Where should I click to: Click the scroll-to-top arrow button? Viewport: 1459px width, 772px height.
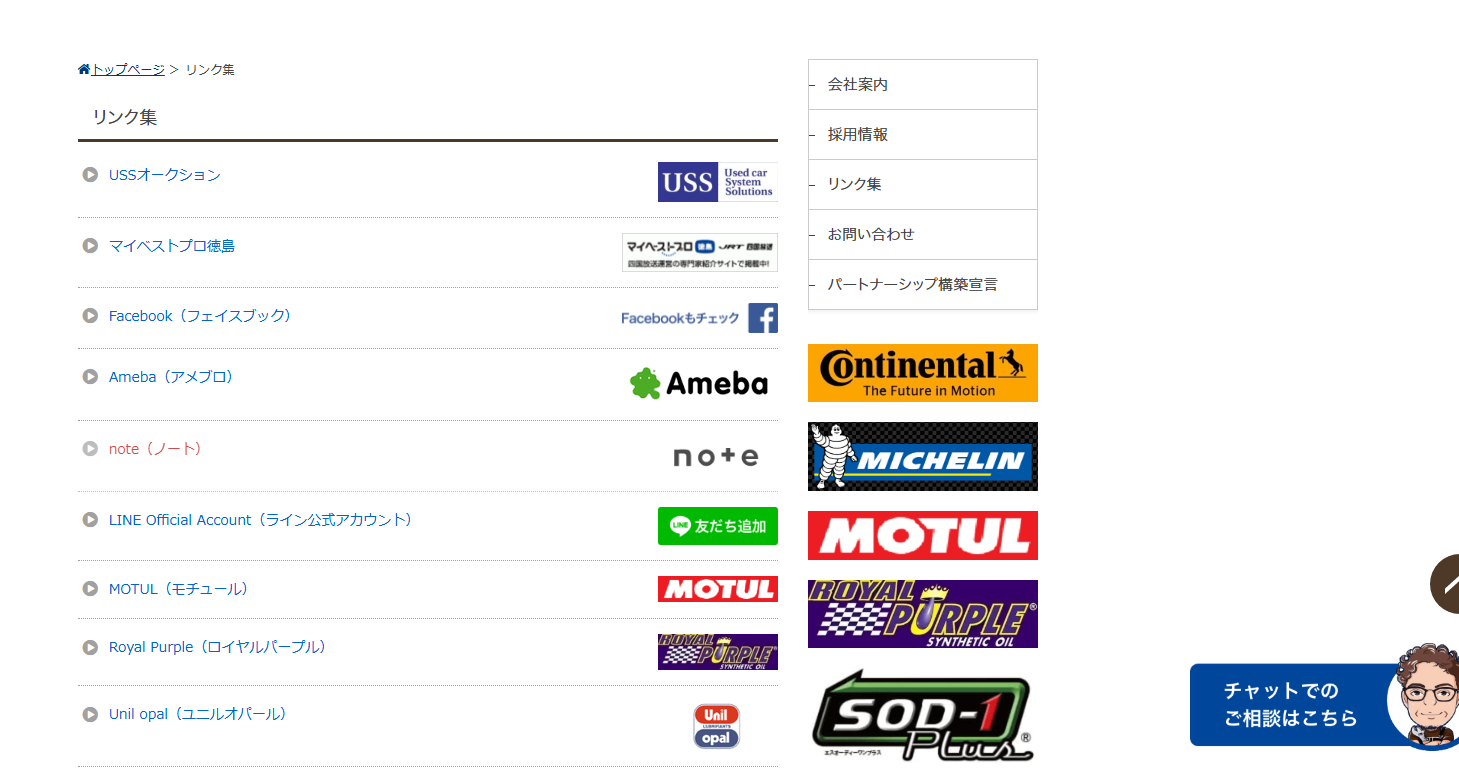(1447, 584)
